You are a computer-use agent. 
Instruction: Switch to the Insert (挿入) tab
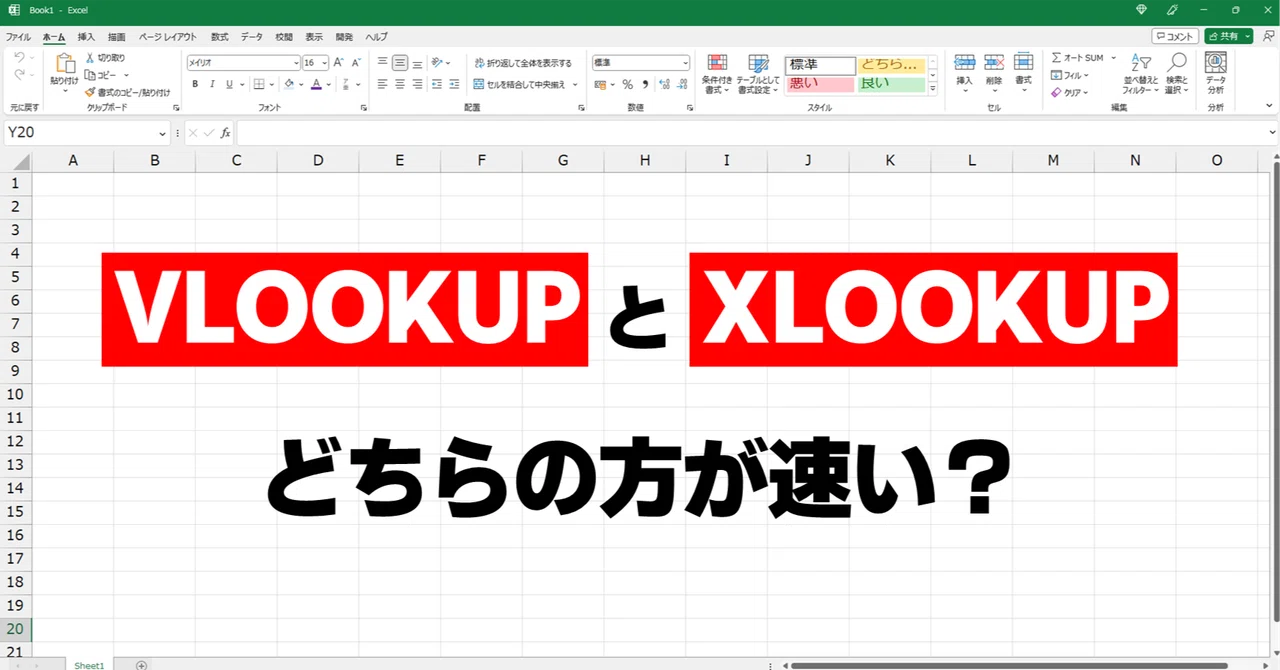pyautogui.click(x=86, y=37)
